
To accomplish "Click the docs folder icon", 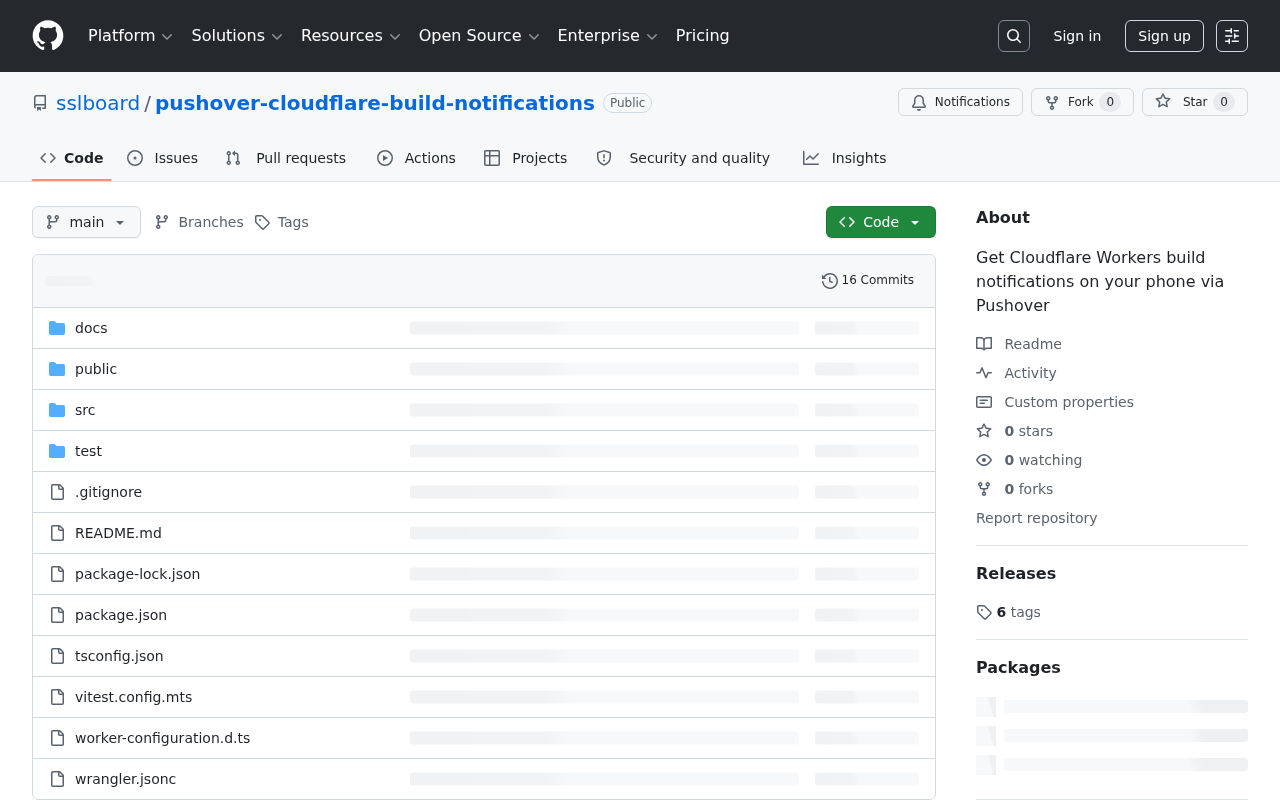I will click(x=57, y=328).
